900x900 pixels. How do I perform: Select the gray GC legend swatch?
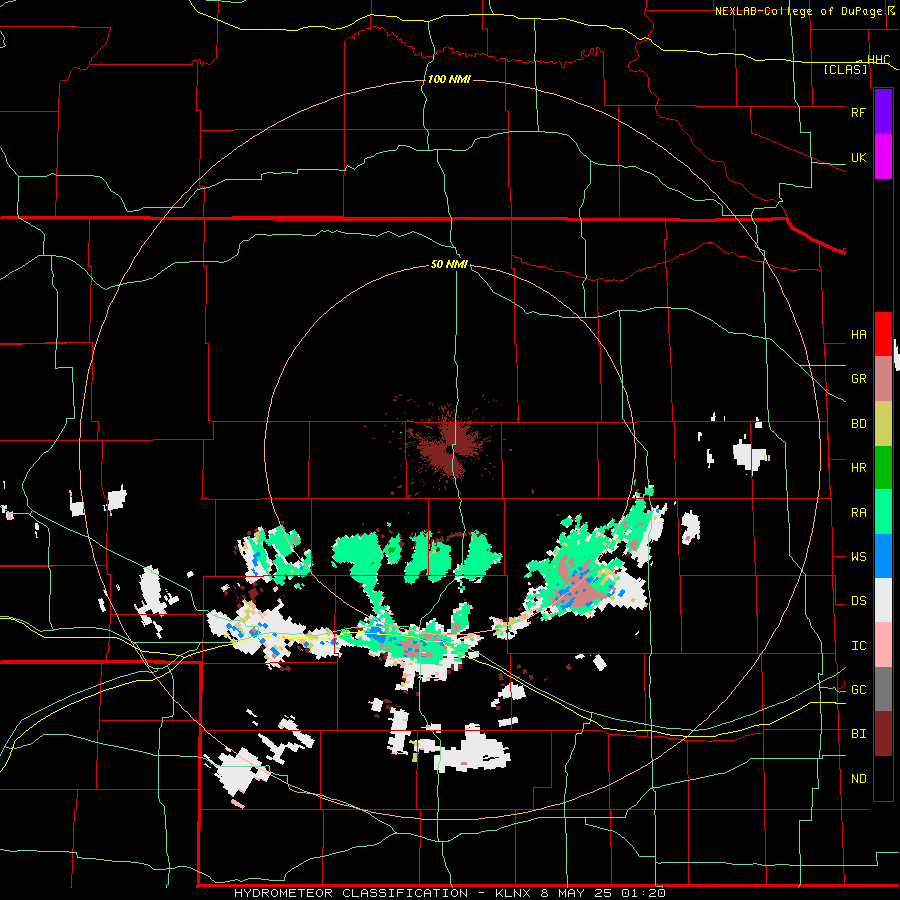[x=883, y=689]
